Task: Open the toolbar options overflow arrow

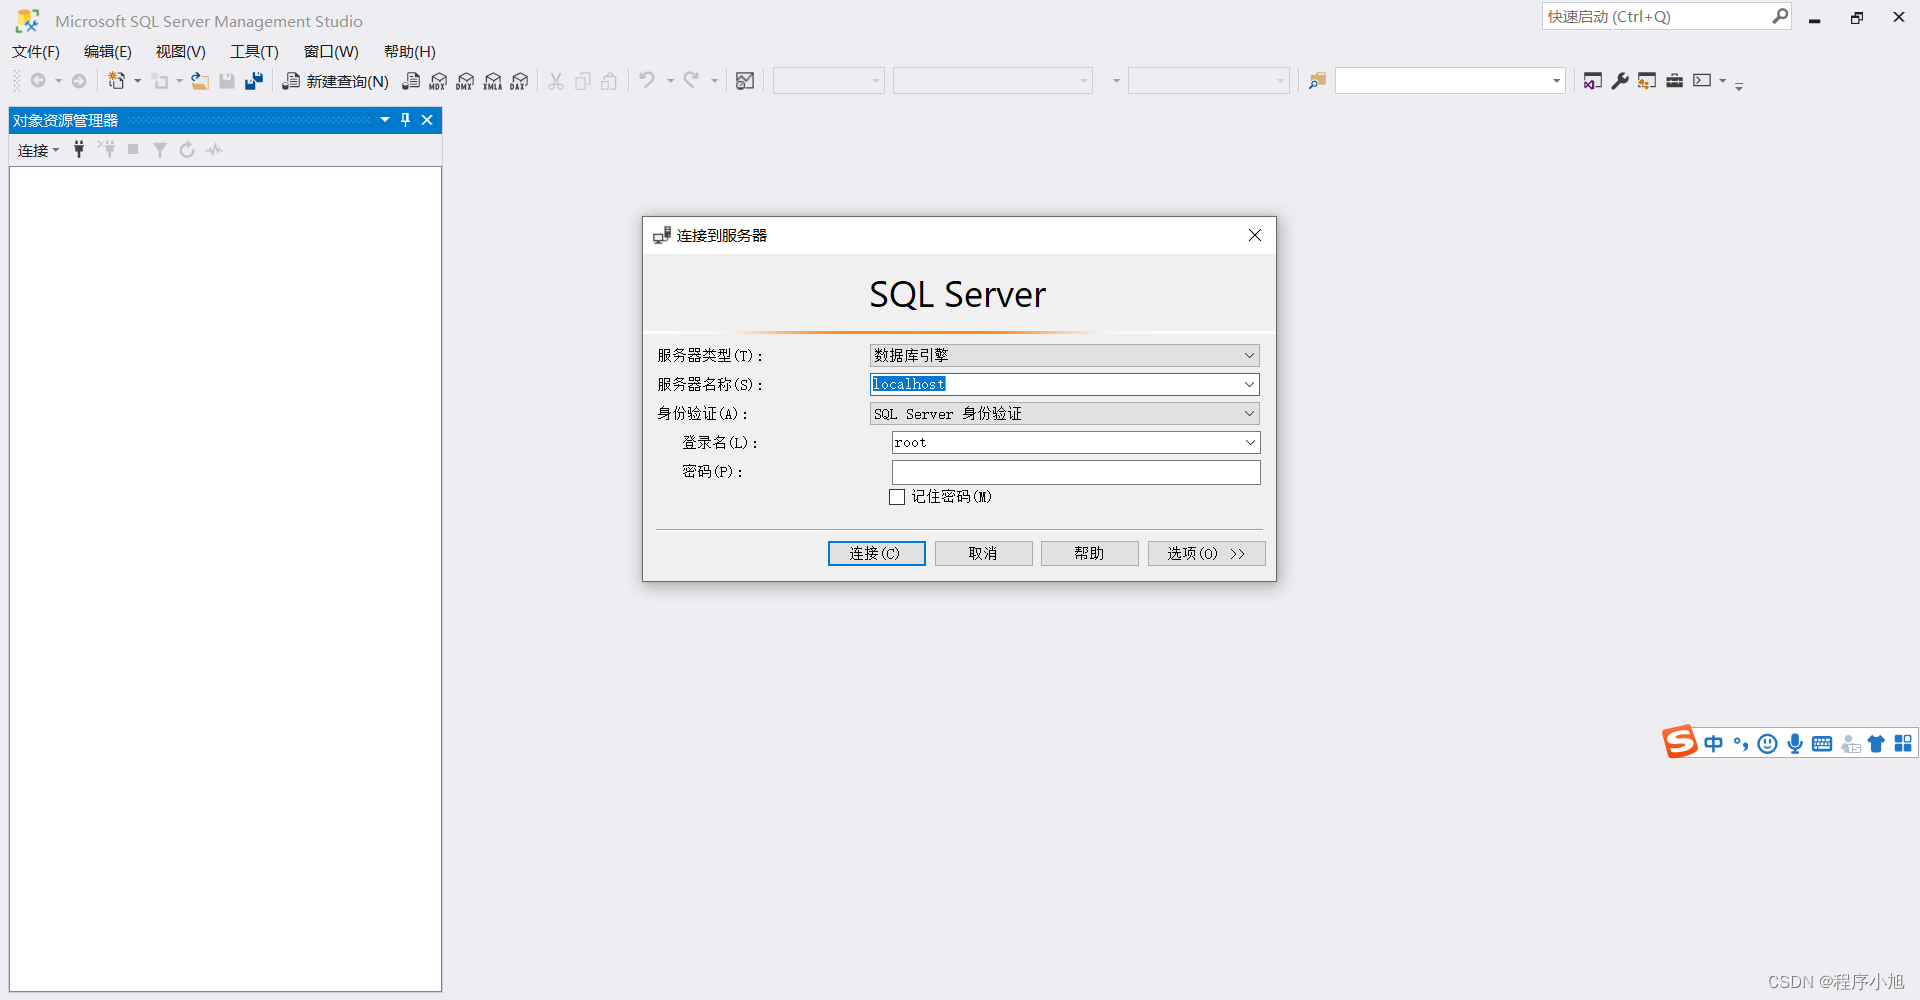Action: pos(1739,86)
